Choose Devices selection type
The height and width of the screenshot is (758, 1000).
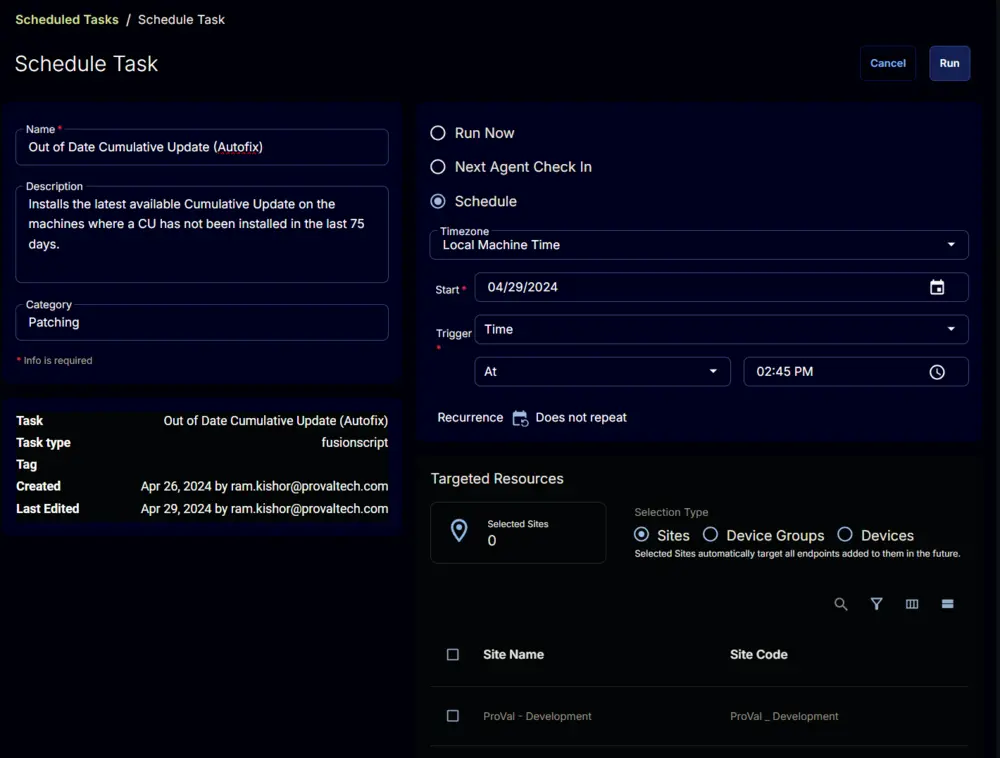845,534
